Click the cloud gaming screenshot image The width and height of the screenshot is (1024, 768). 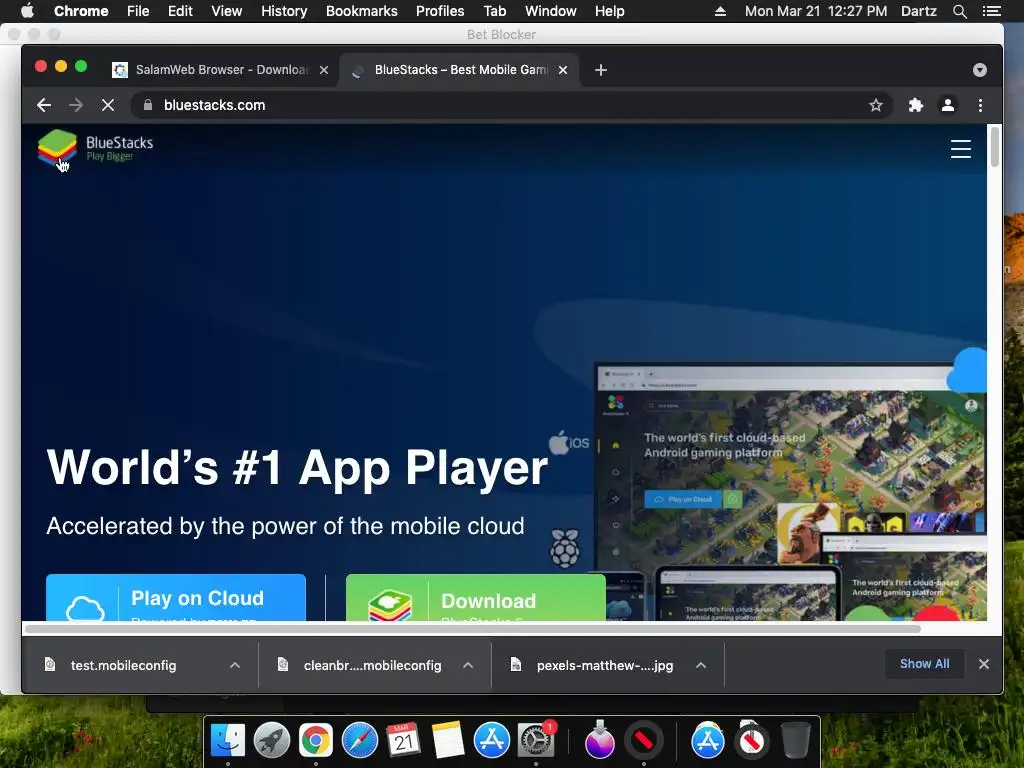[x=790, y=490]
